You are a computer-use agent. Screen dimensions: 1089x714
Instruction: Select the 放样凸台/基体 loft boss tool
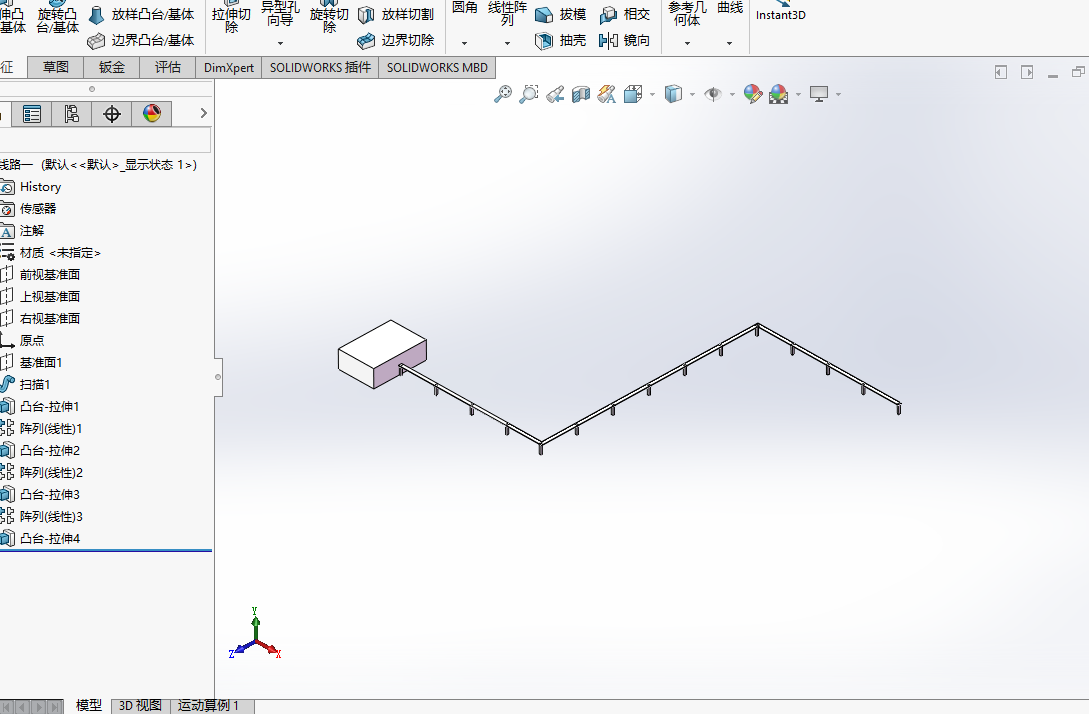[142, 15]
